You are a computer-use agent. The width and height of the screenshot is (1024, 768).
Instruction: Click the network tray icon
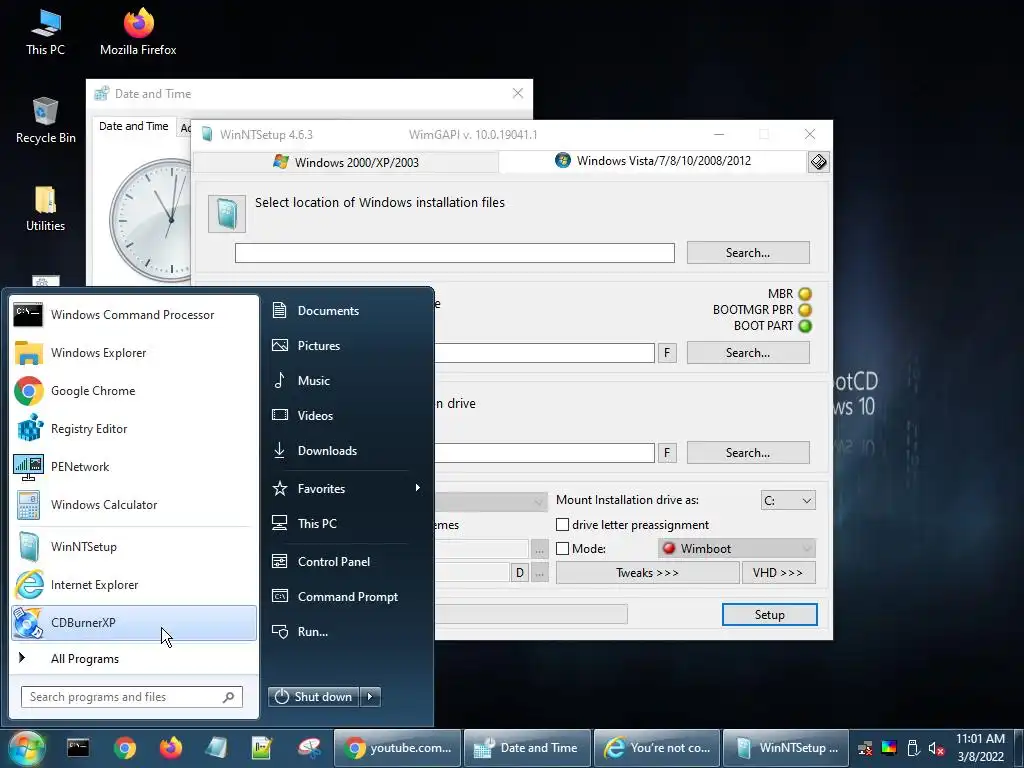click(865, 748)
